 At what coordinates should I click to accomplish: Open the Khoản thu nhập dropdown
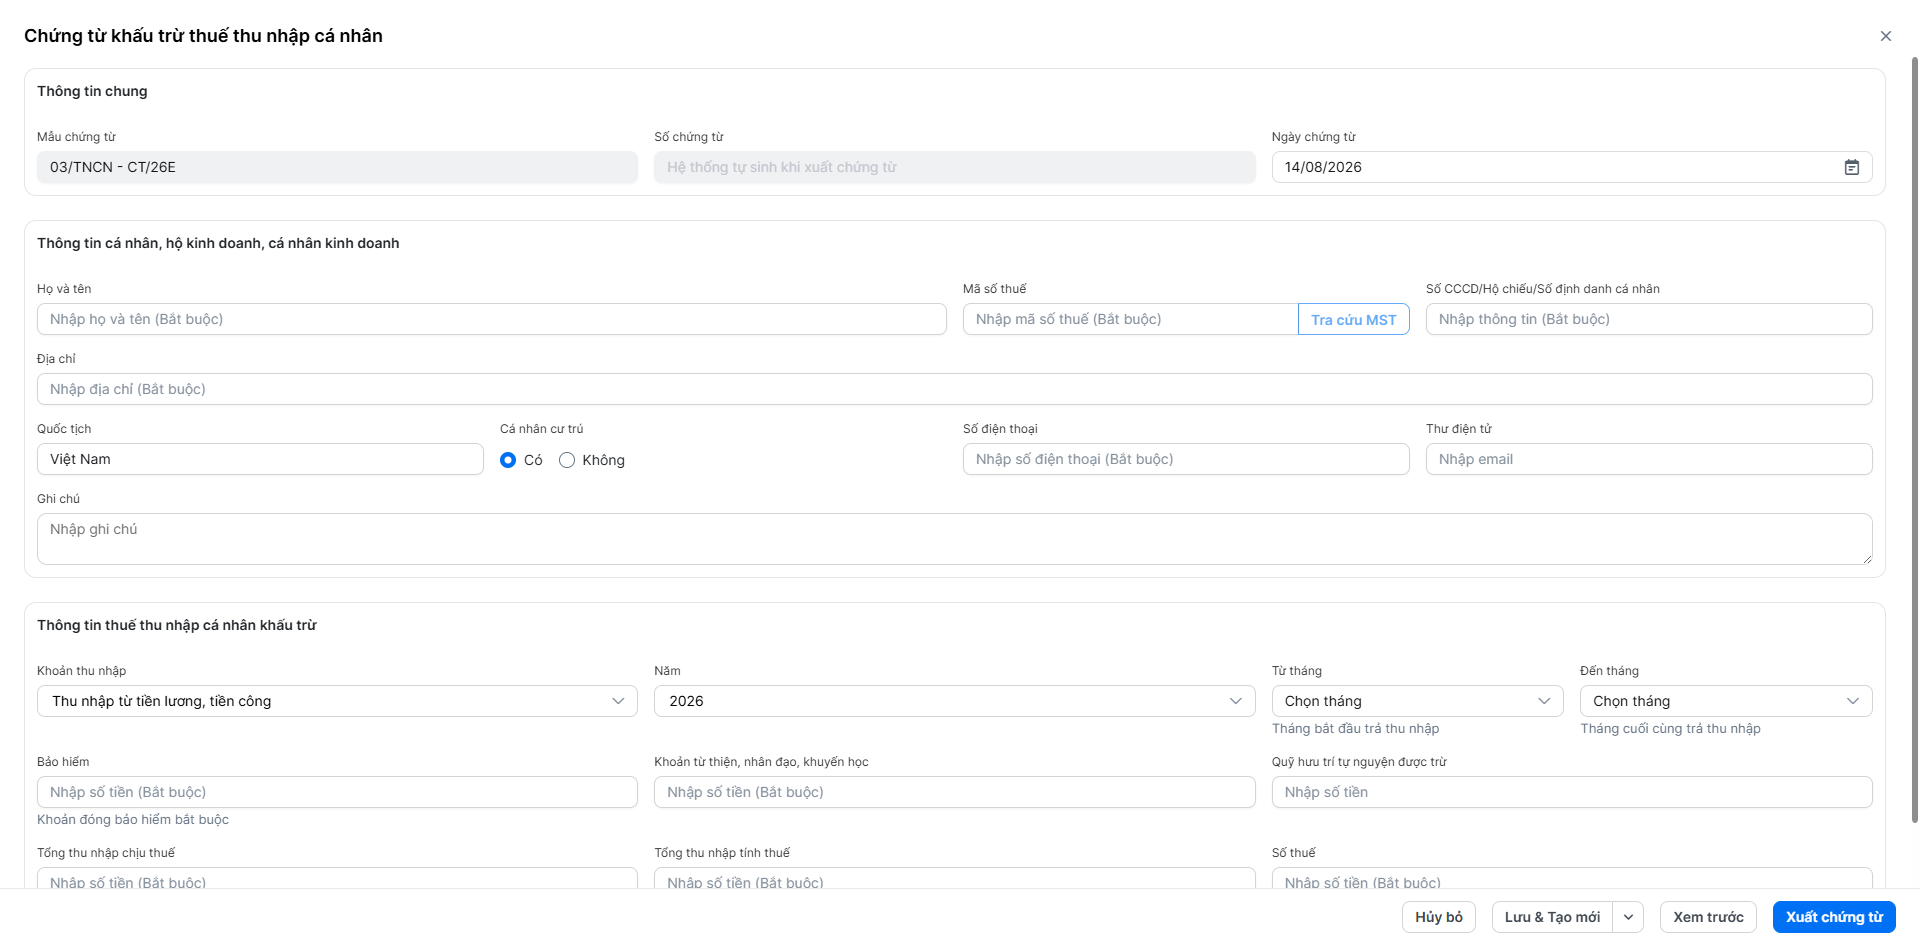[x=337, y=701]
